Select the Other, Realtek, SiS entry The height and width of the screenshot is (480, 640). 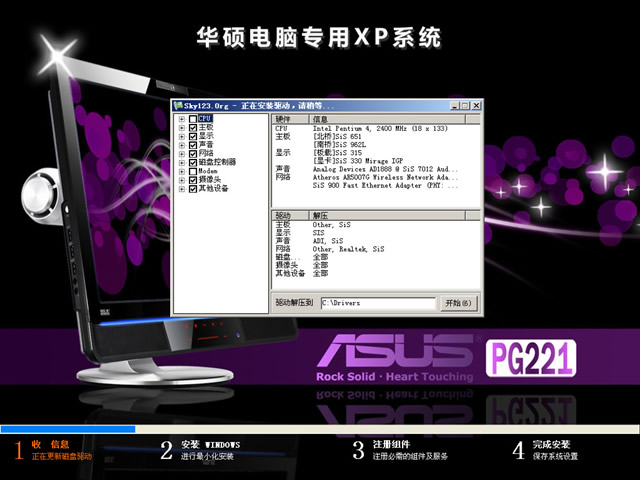pyautogui.click(x=348, y=249)
